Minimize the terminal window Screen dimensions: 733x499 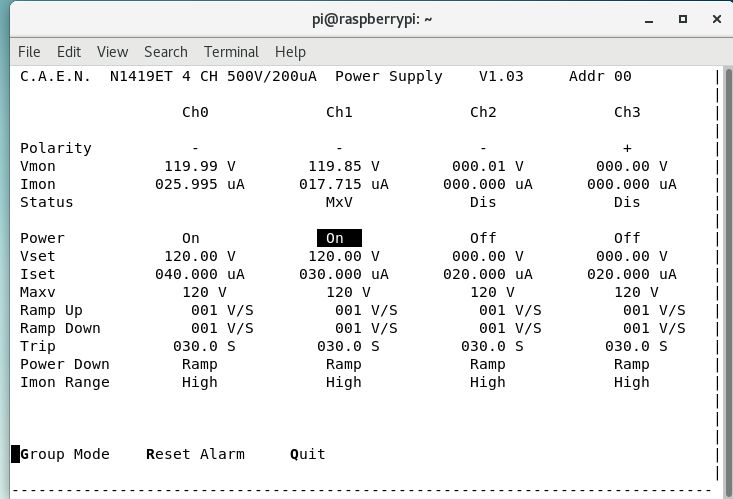[648, 20]
